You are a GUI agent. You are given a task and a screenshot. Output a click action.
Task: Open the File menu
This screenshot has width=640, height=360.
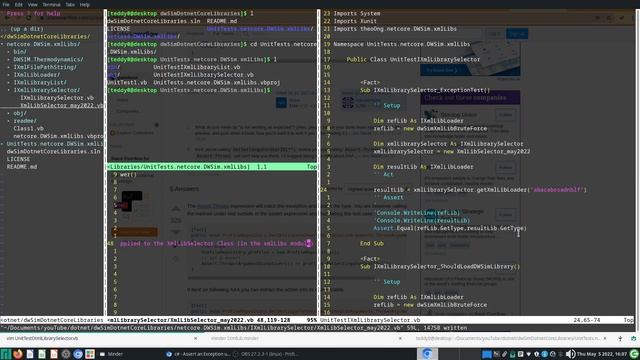6,4
